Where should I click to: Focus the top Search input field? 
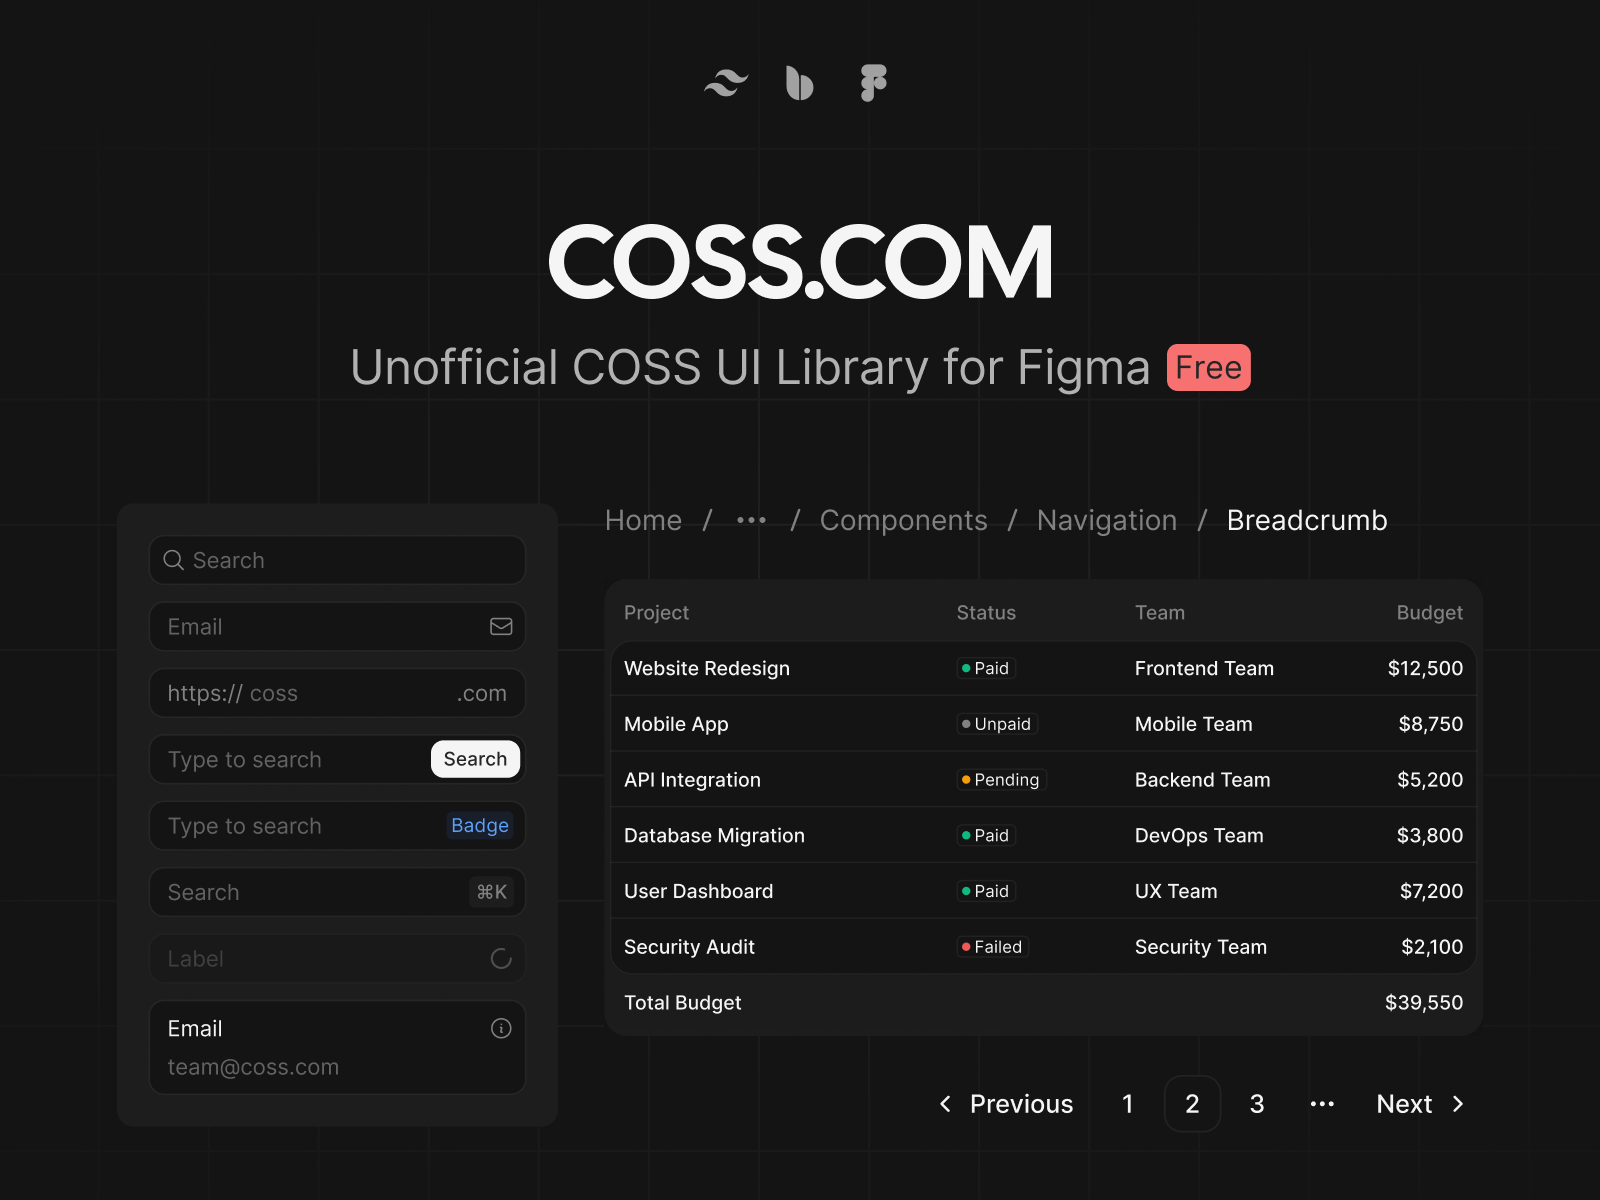(x=338, y=560)
